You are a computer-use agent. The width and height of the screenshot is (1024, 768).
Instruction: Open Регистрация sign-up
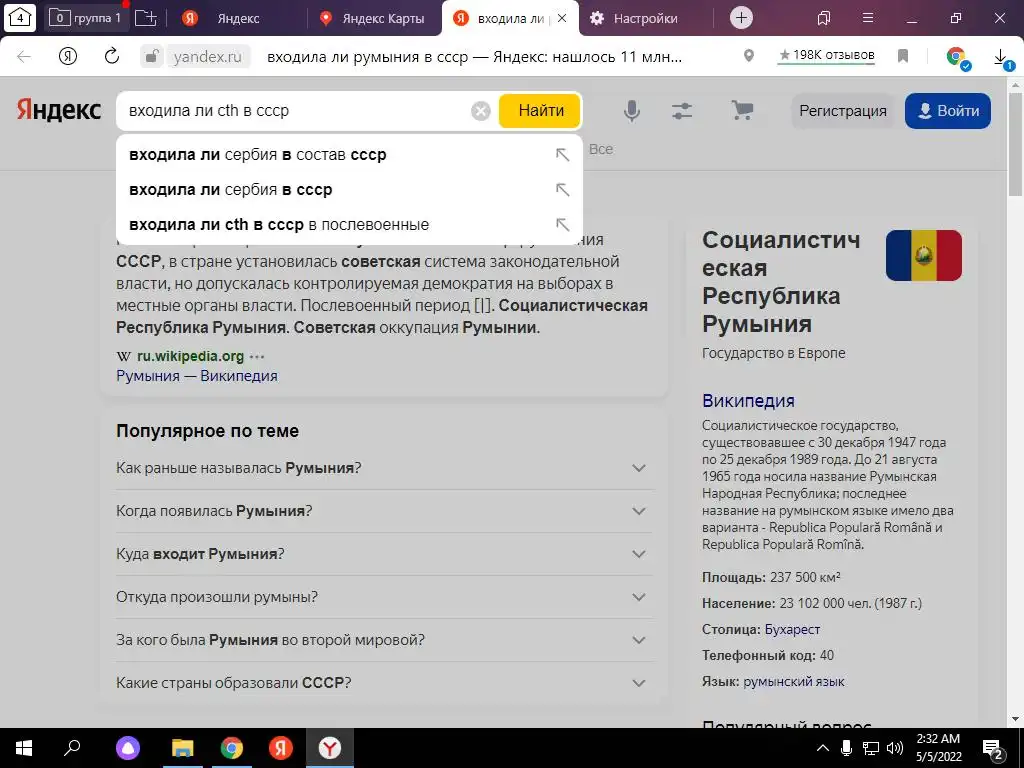[842, 111]
